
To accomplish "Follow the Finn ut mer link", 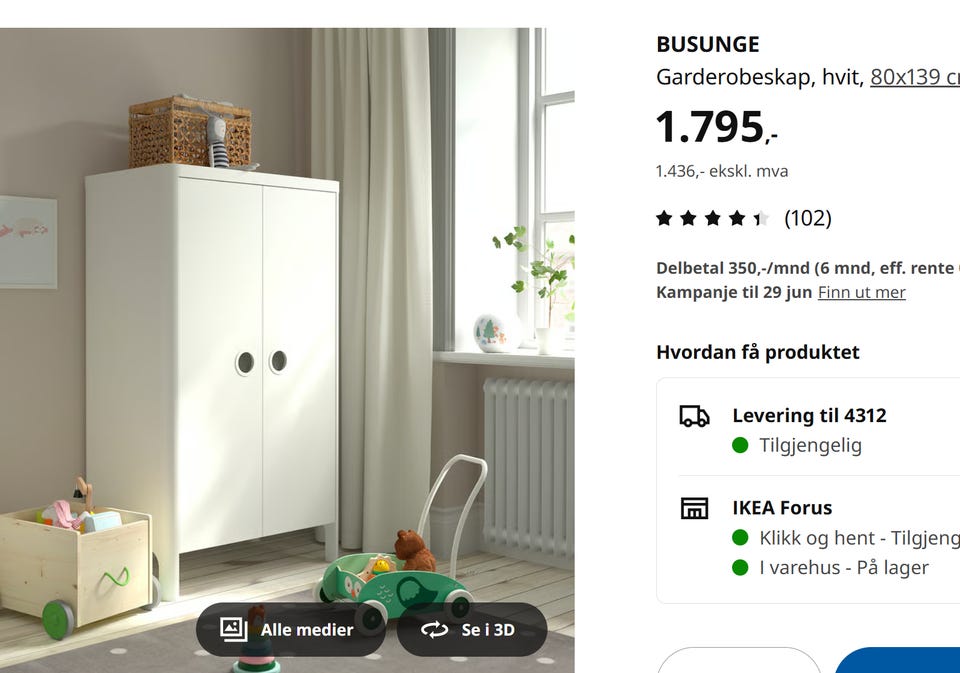I will coord(861,292).
